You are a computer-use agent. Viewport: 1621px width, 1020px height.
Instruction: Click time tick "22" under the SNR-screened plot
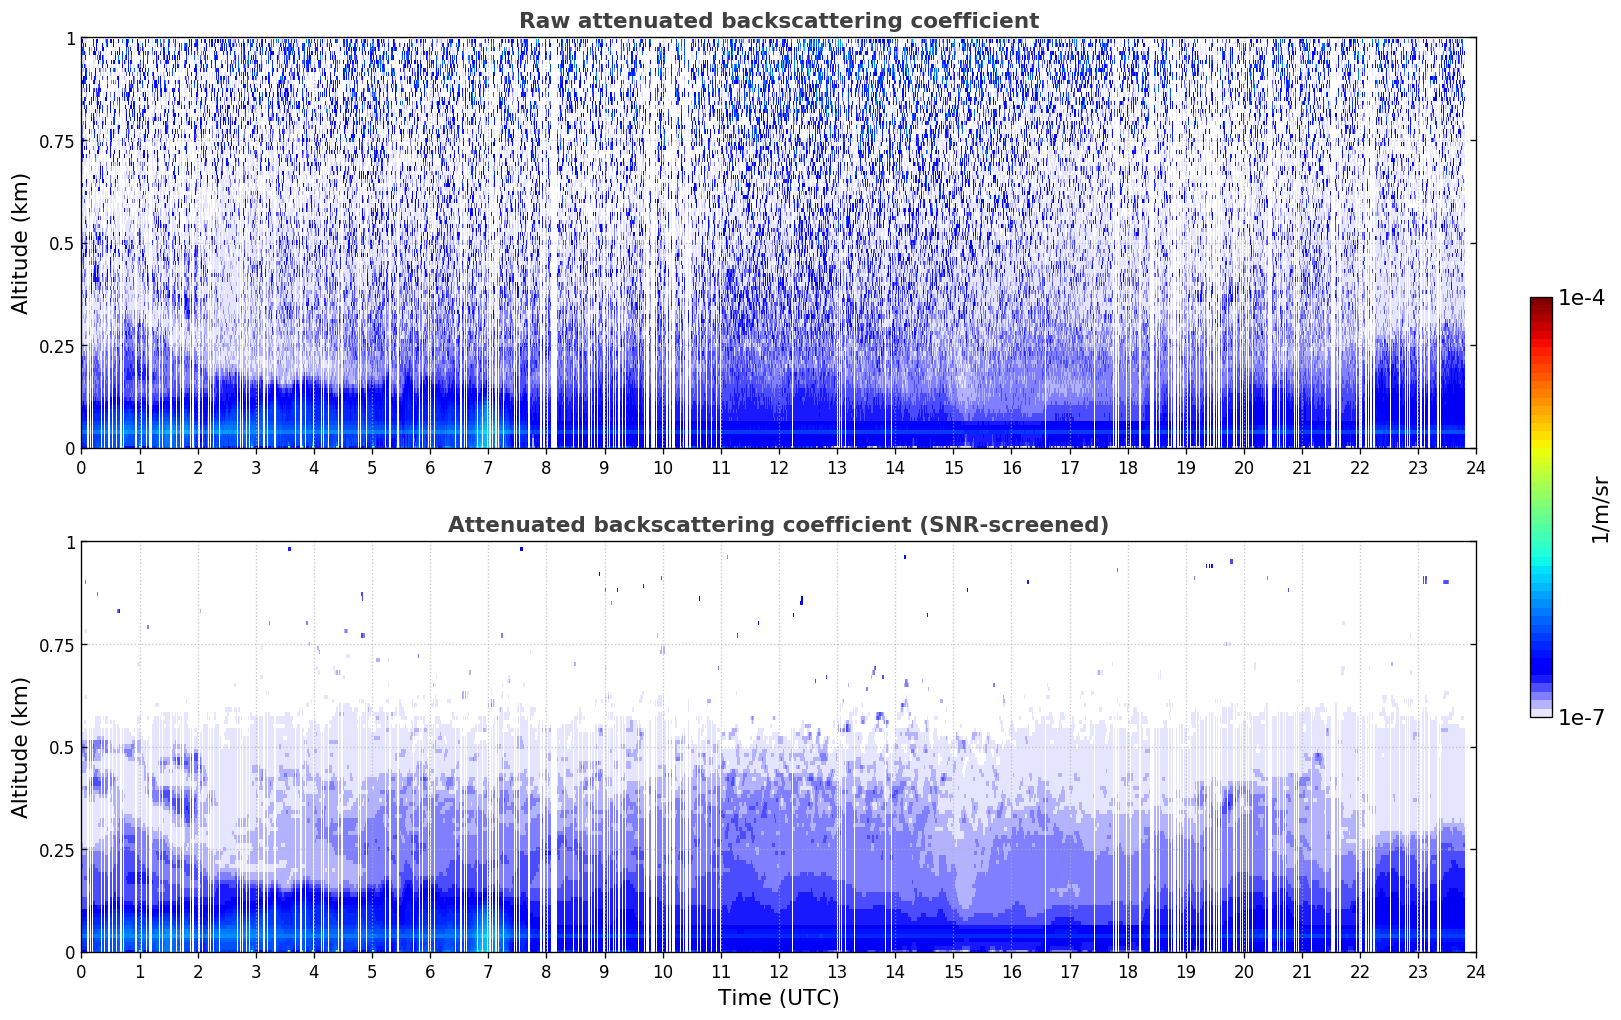pos(1360,971)
